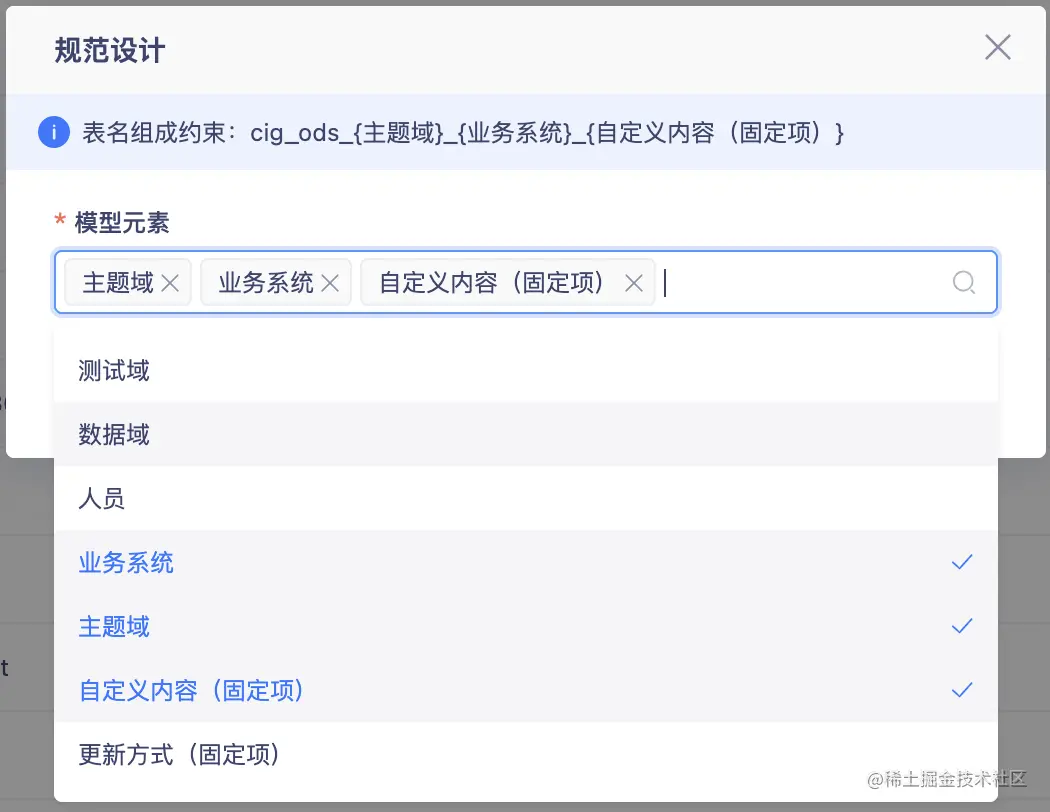Image resolution: width=1050 pixels, height=812 pixels.
Task: Select 人员 from the option list
Action: tap(101, 498)
